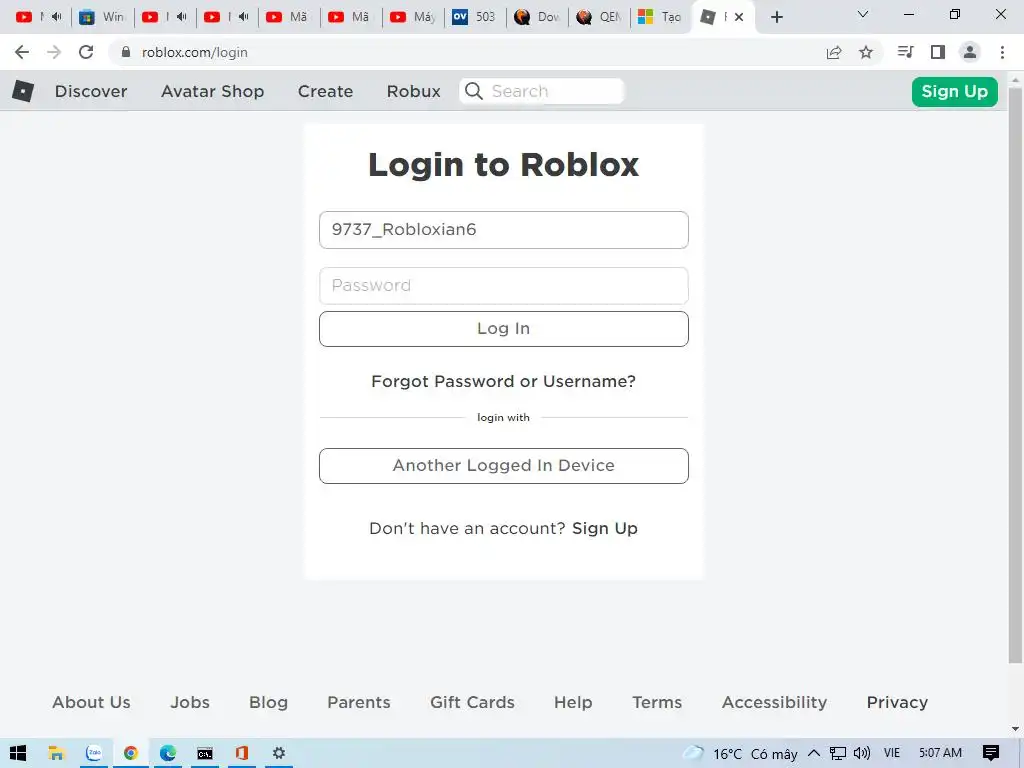Open the media control icon
Viewport: 1024px width, 768px height.
coord(905,52)
